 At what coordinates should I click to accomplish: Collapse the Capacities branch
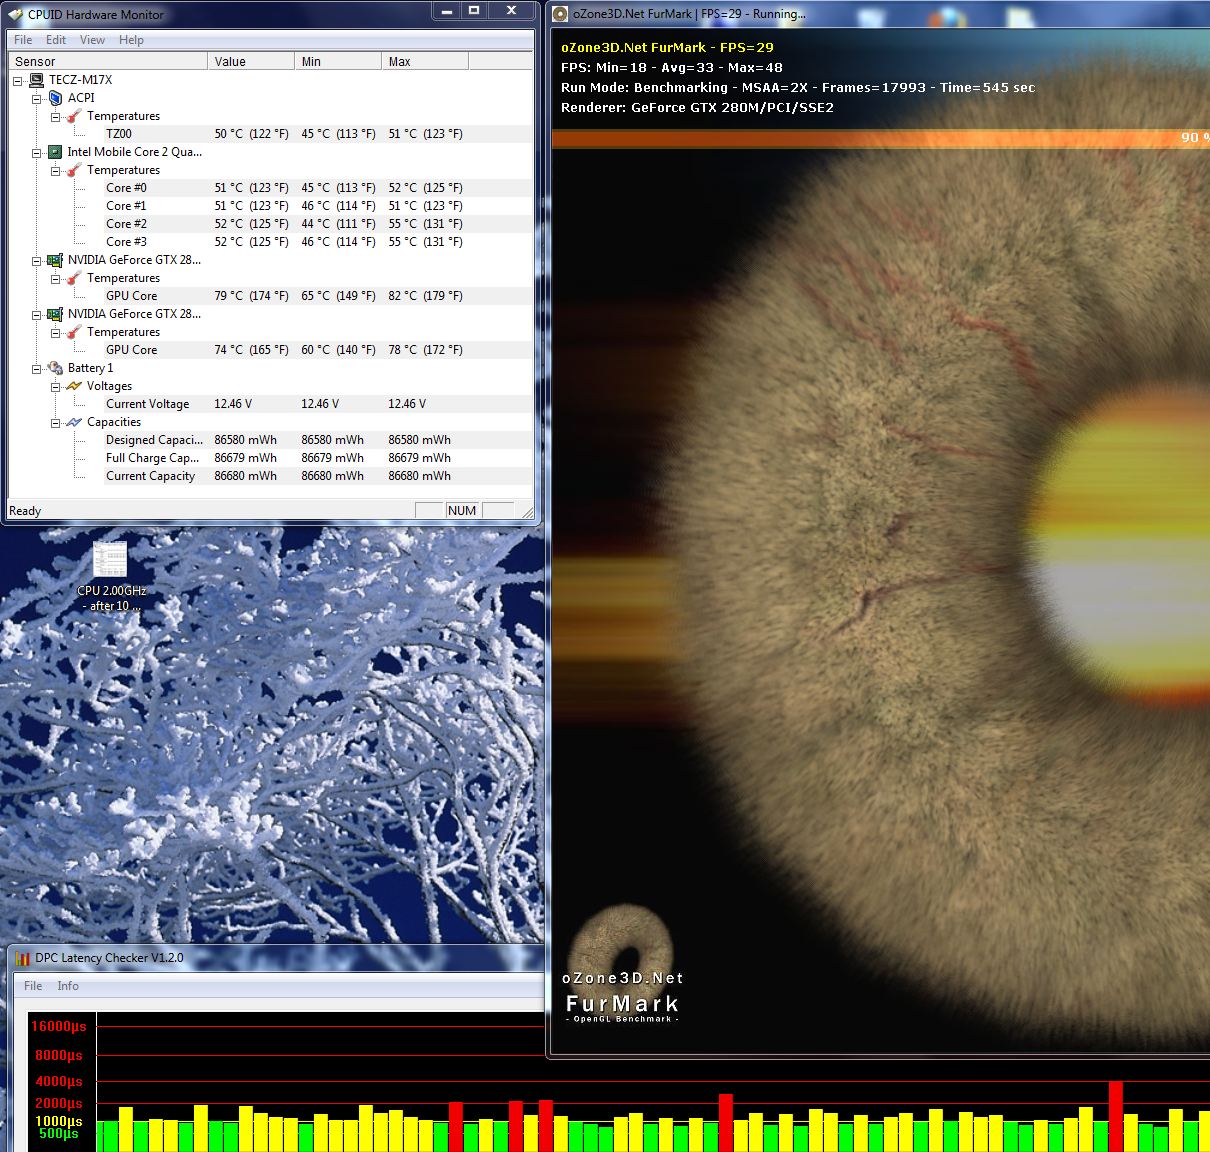coord(56,422)
